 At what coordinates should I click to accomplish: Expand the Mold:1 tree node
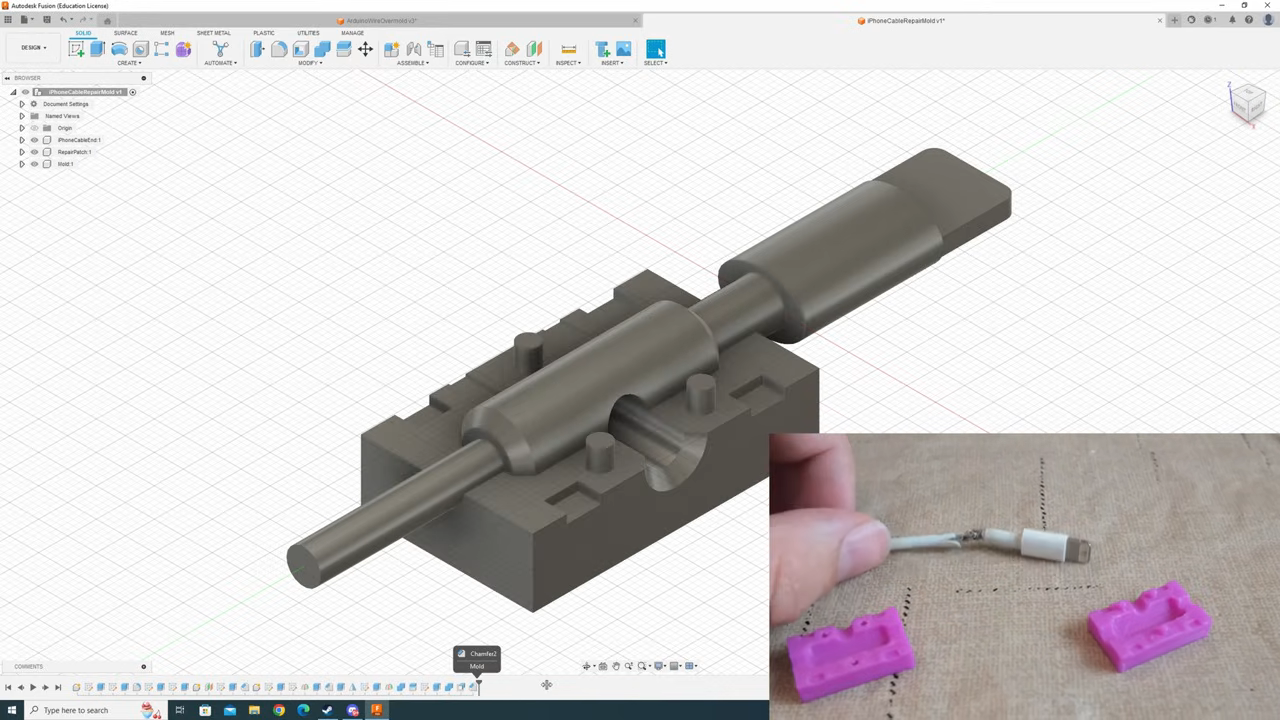click(22, 164)
